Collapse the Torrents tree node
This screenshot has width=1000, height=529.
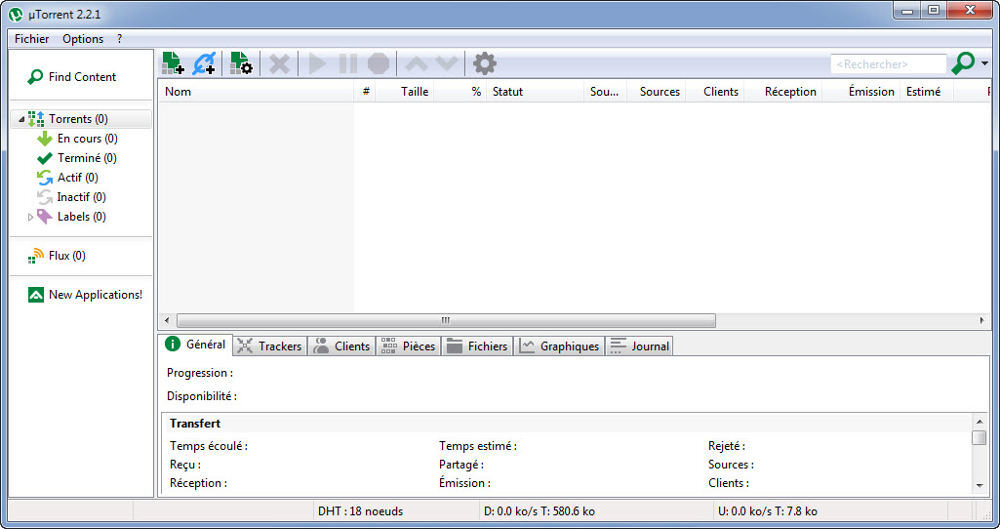(x=22, y=119)
